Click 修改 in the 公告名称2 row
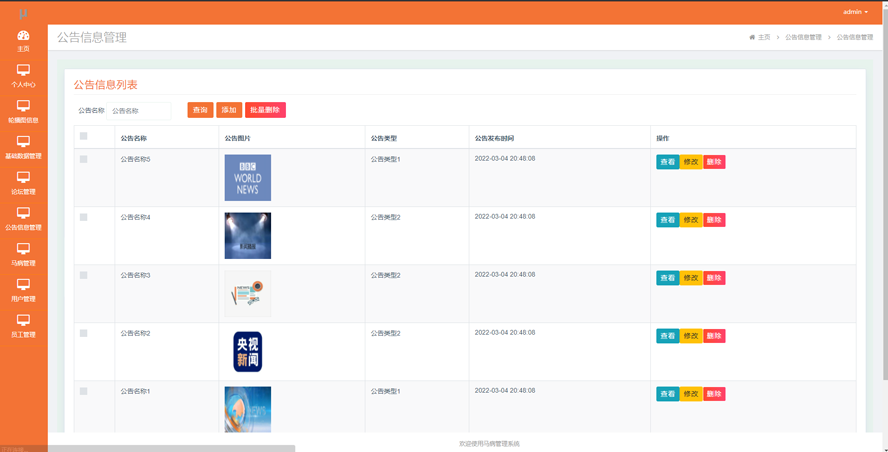This screenshot has height=452, width=888. 691,336
